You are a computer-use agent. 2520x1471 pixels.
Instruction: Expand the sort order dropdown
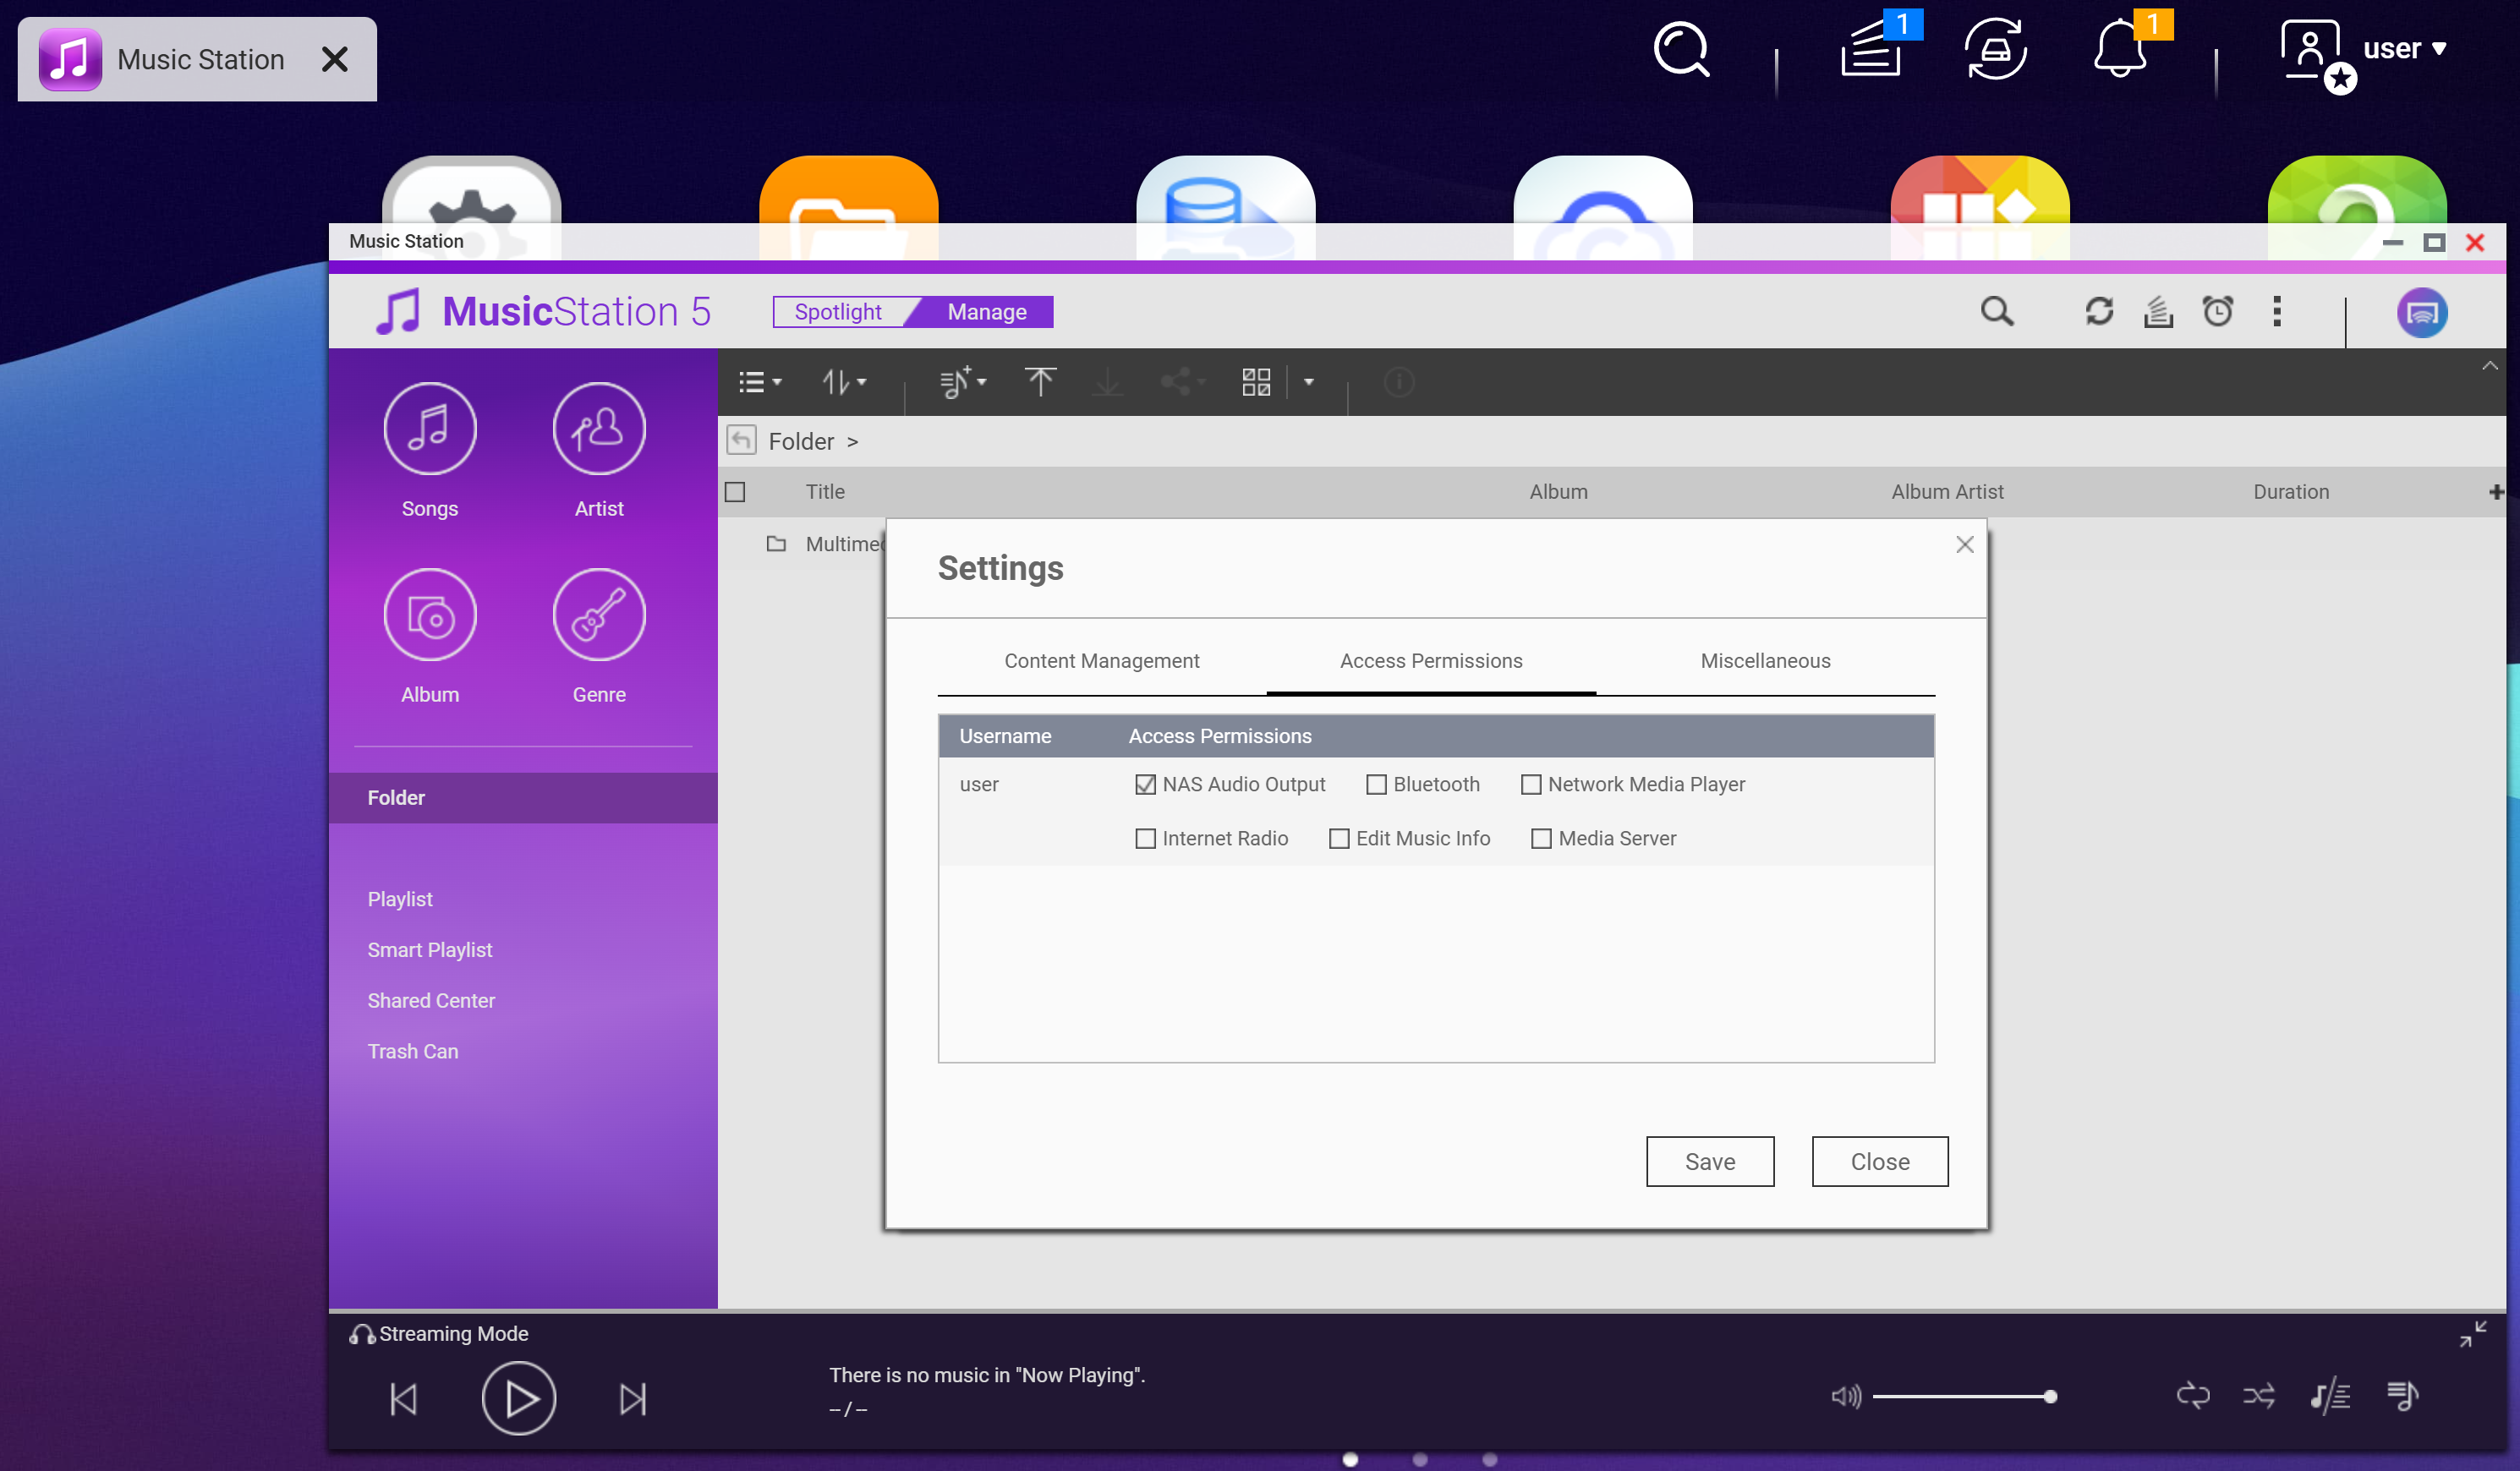[844, 382]
